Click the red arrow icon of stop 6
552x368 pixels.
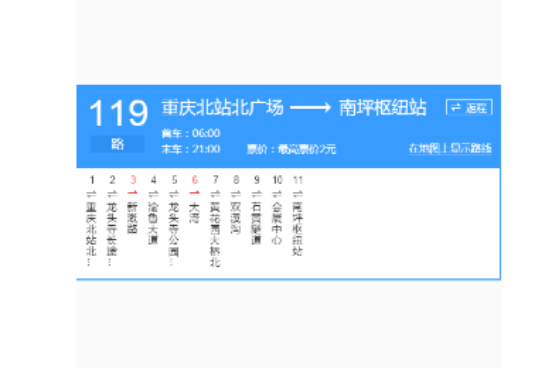(x=195, y=193)
